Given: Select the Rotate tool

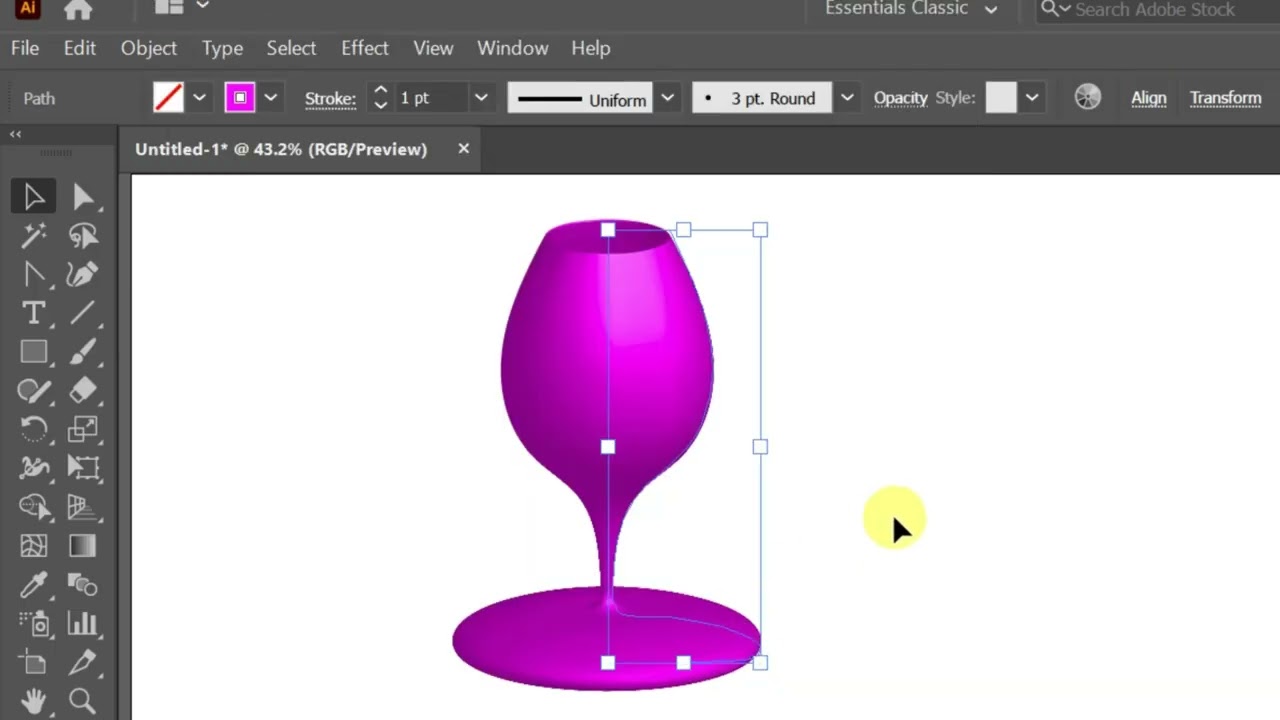Looking at the screenshot, I should point(34,429).
